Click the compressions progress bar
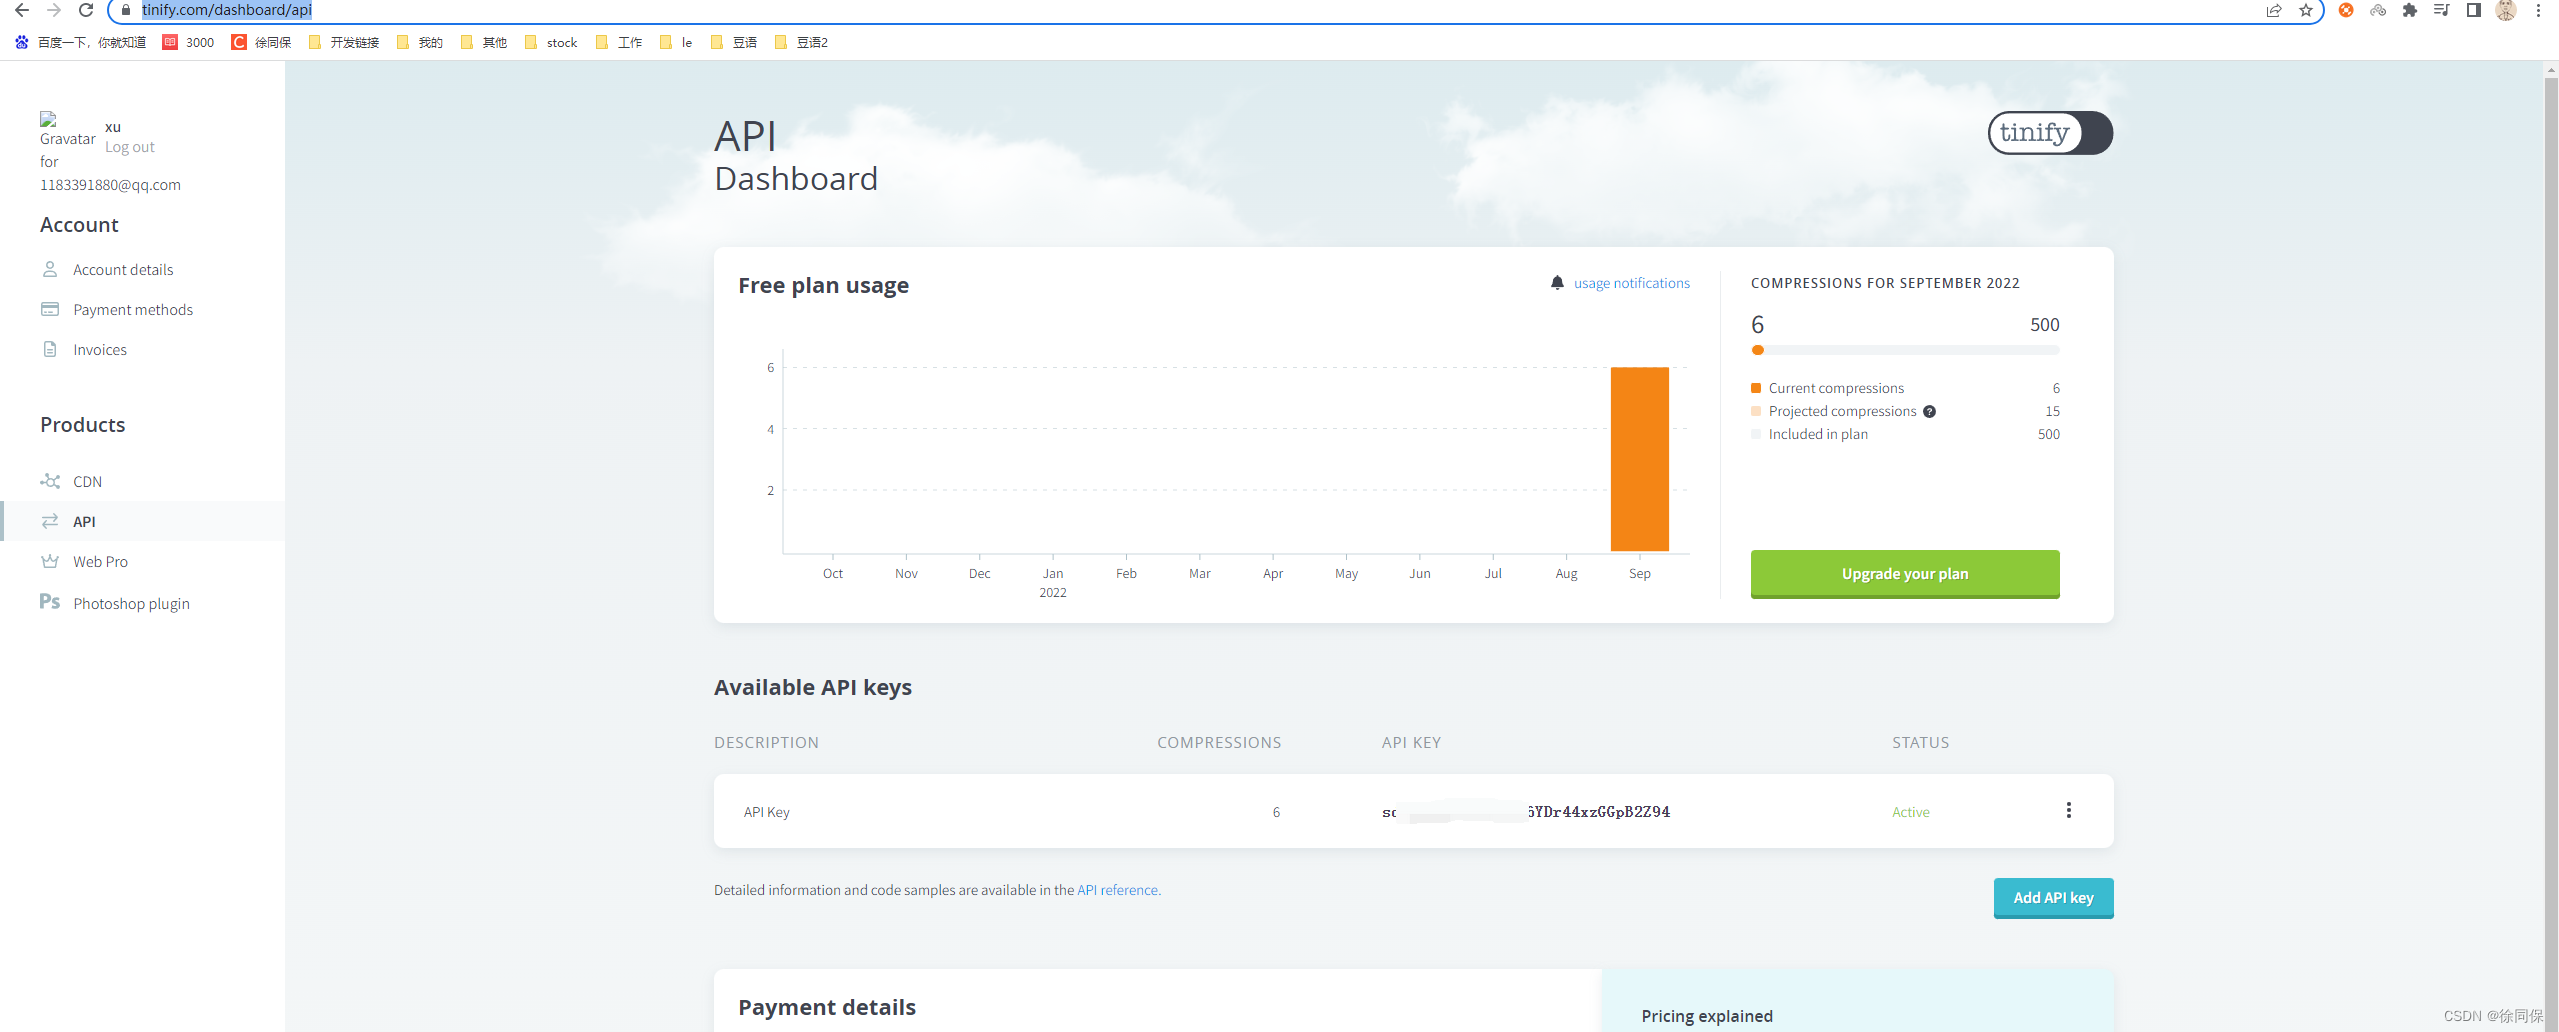Screen dimensions: 2559x1032 [x=1905, y=350]
